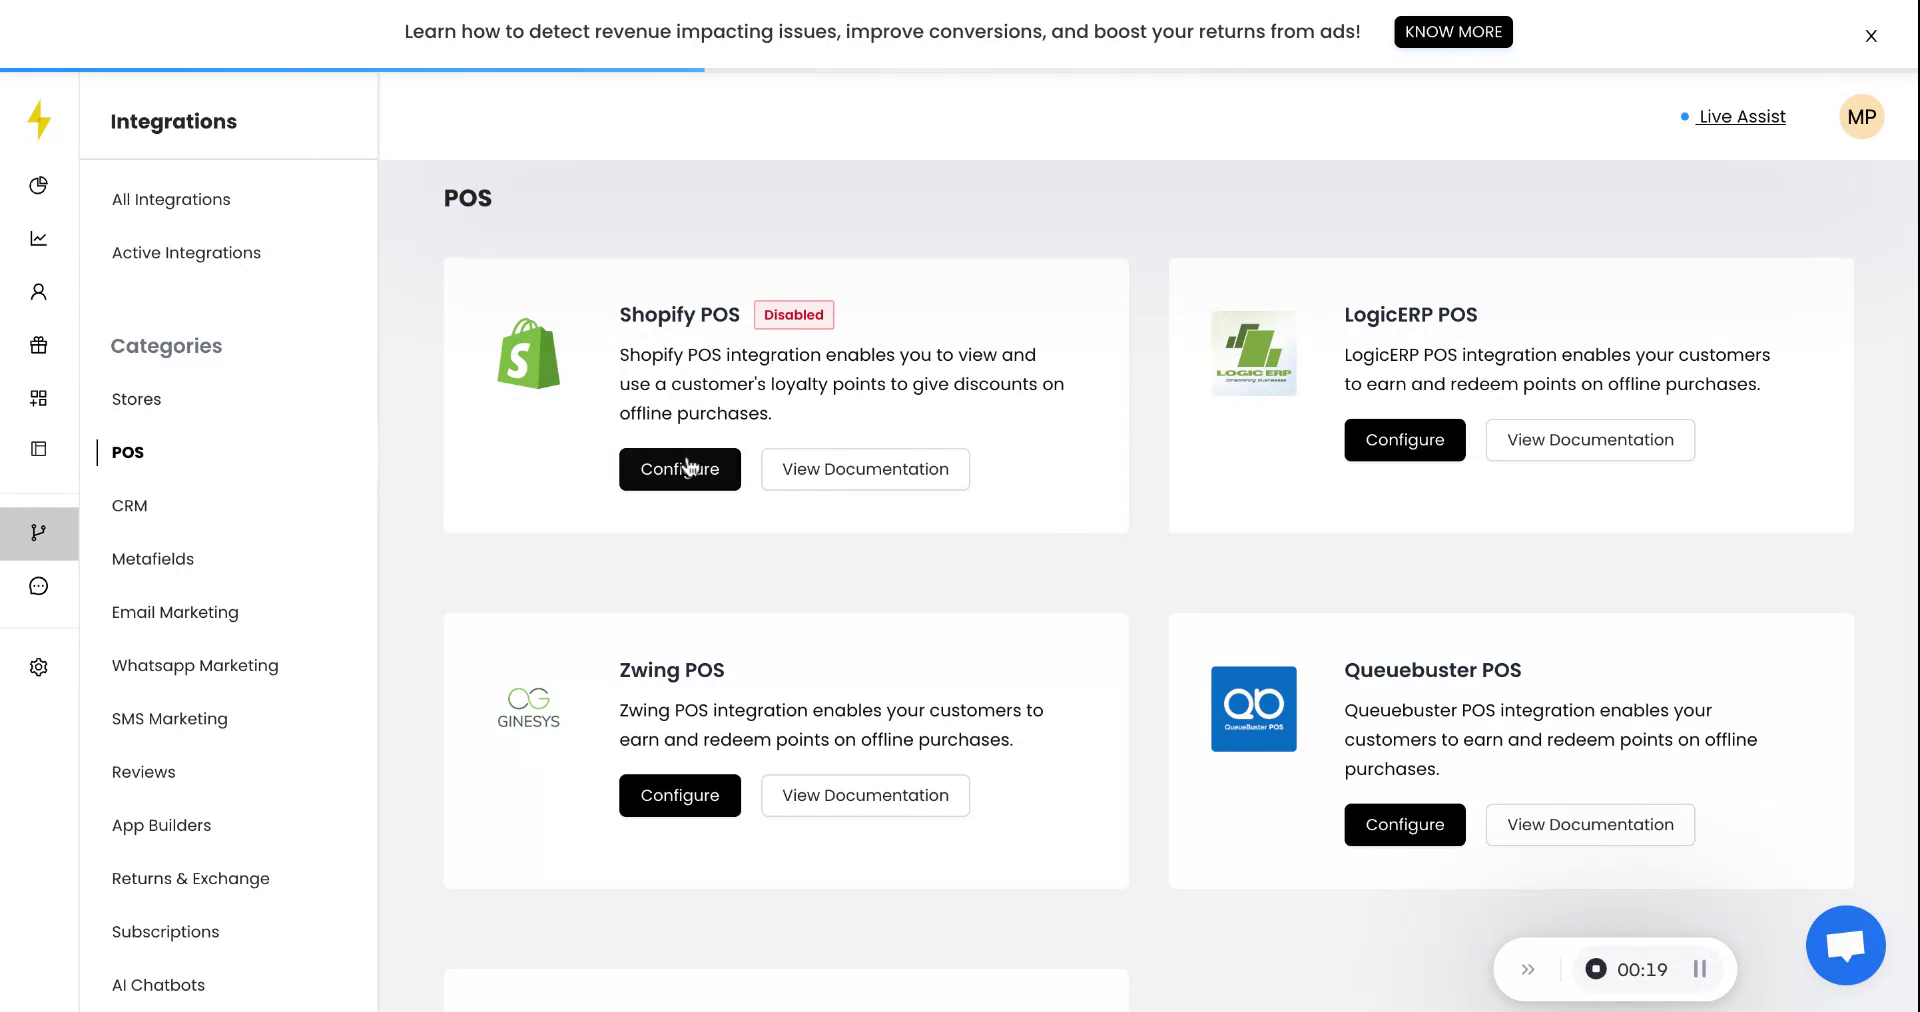This screenshot has height=1012, width=1920.
Task: Switch to the POS category
Action: coord(127,452)
